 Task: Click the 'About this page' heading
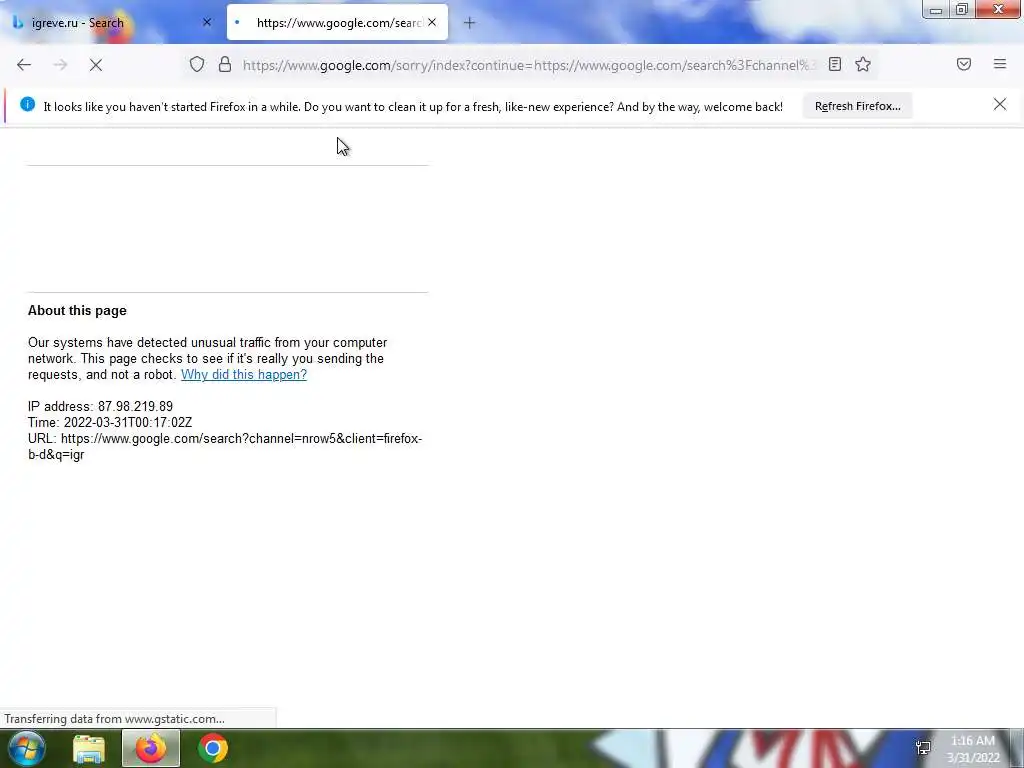tap(77, 311)
